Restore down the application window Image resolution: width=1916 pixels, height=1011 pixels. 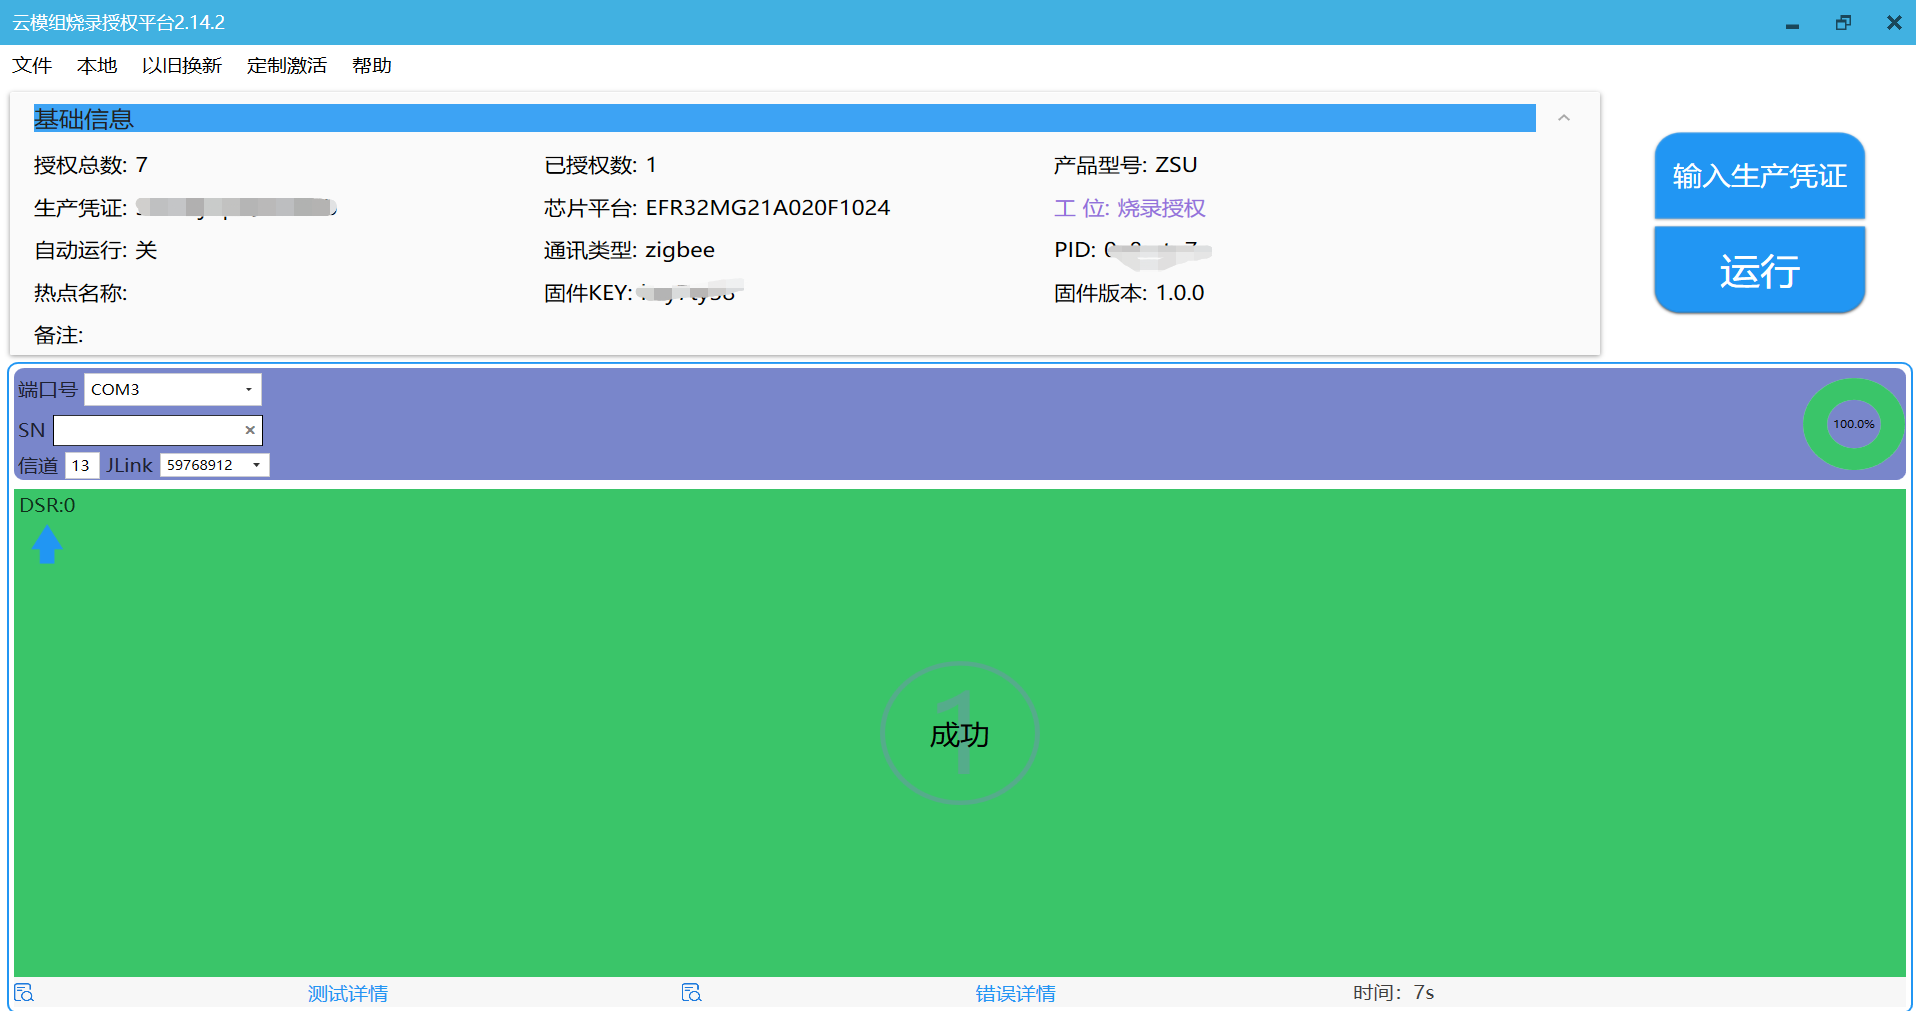[x=1843, y=23]
